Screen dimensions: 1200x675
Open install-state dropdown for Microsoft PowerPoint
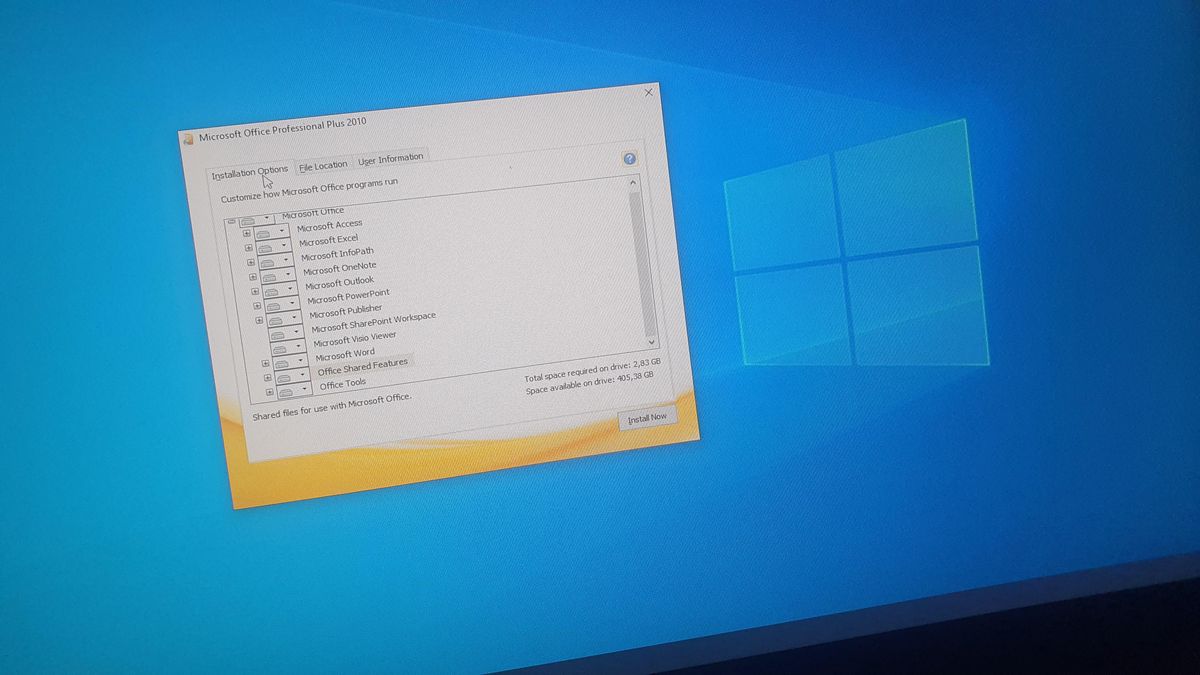pyautogui.click(x=282, y=304)
